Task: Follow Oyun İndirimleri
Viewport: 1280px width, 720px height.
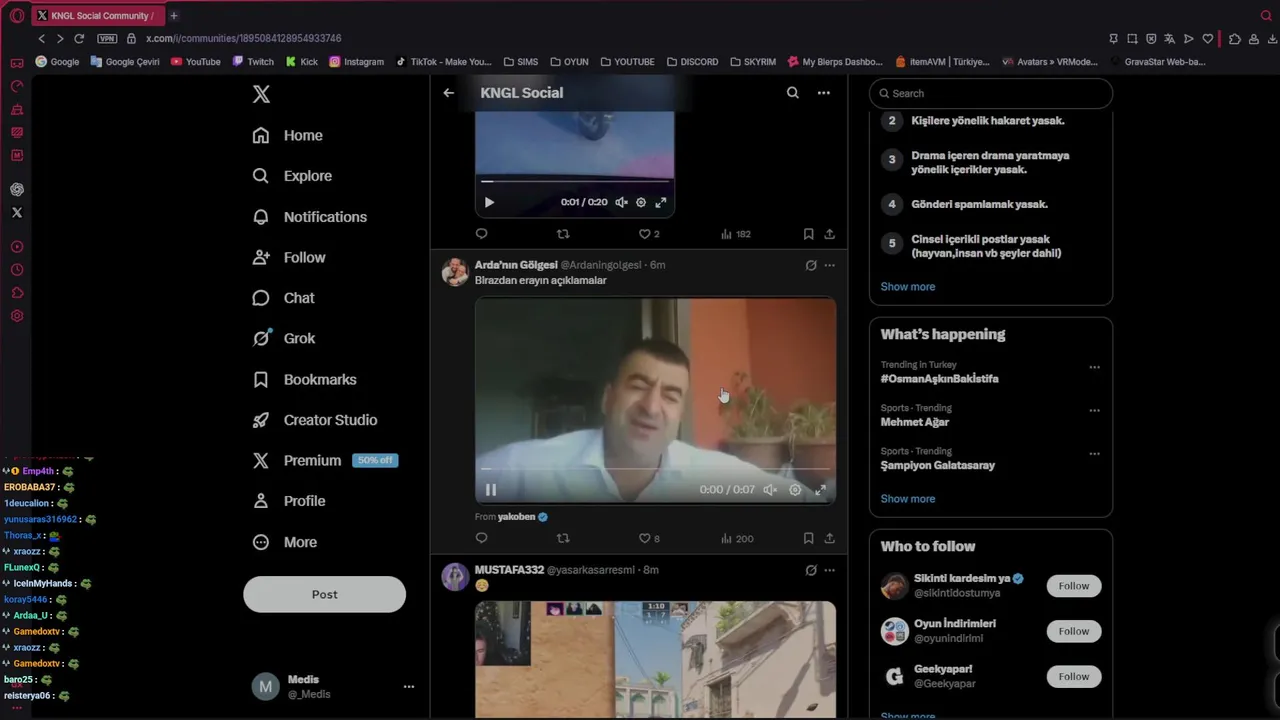Action: coord(1073,631)
